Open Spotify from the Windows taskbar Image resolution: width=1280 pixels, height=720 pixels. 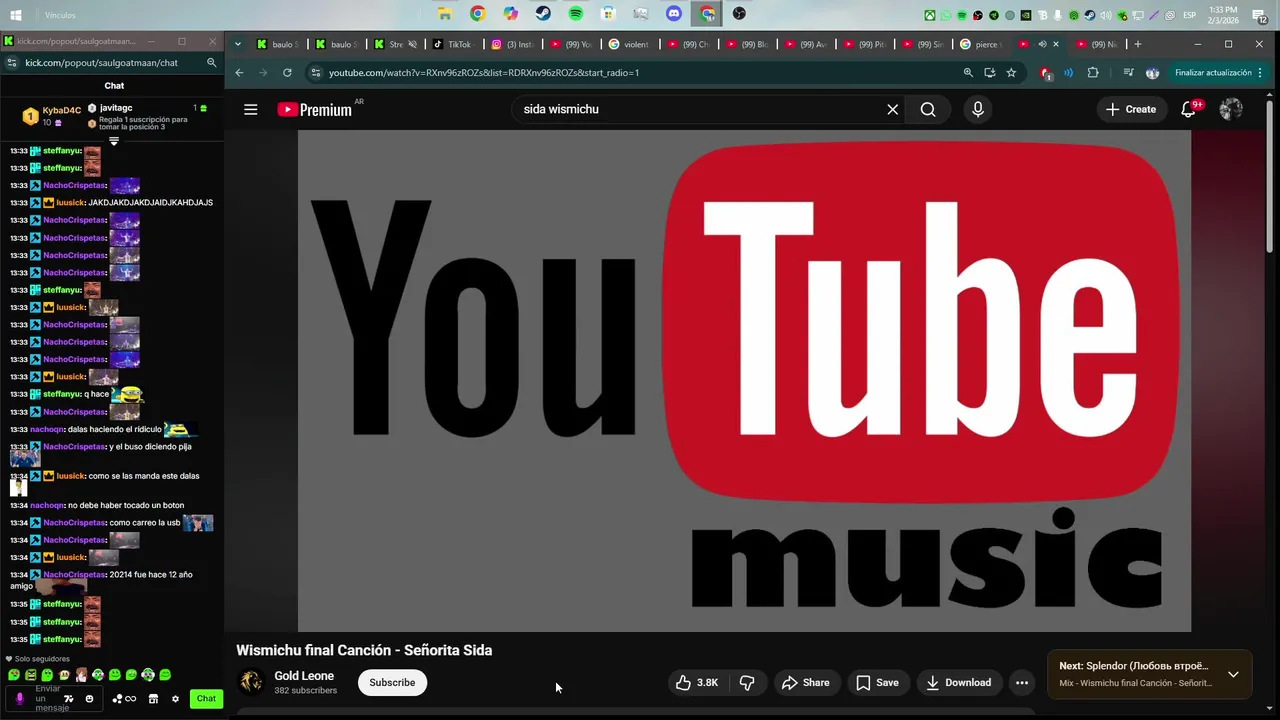coord(576,14)
